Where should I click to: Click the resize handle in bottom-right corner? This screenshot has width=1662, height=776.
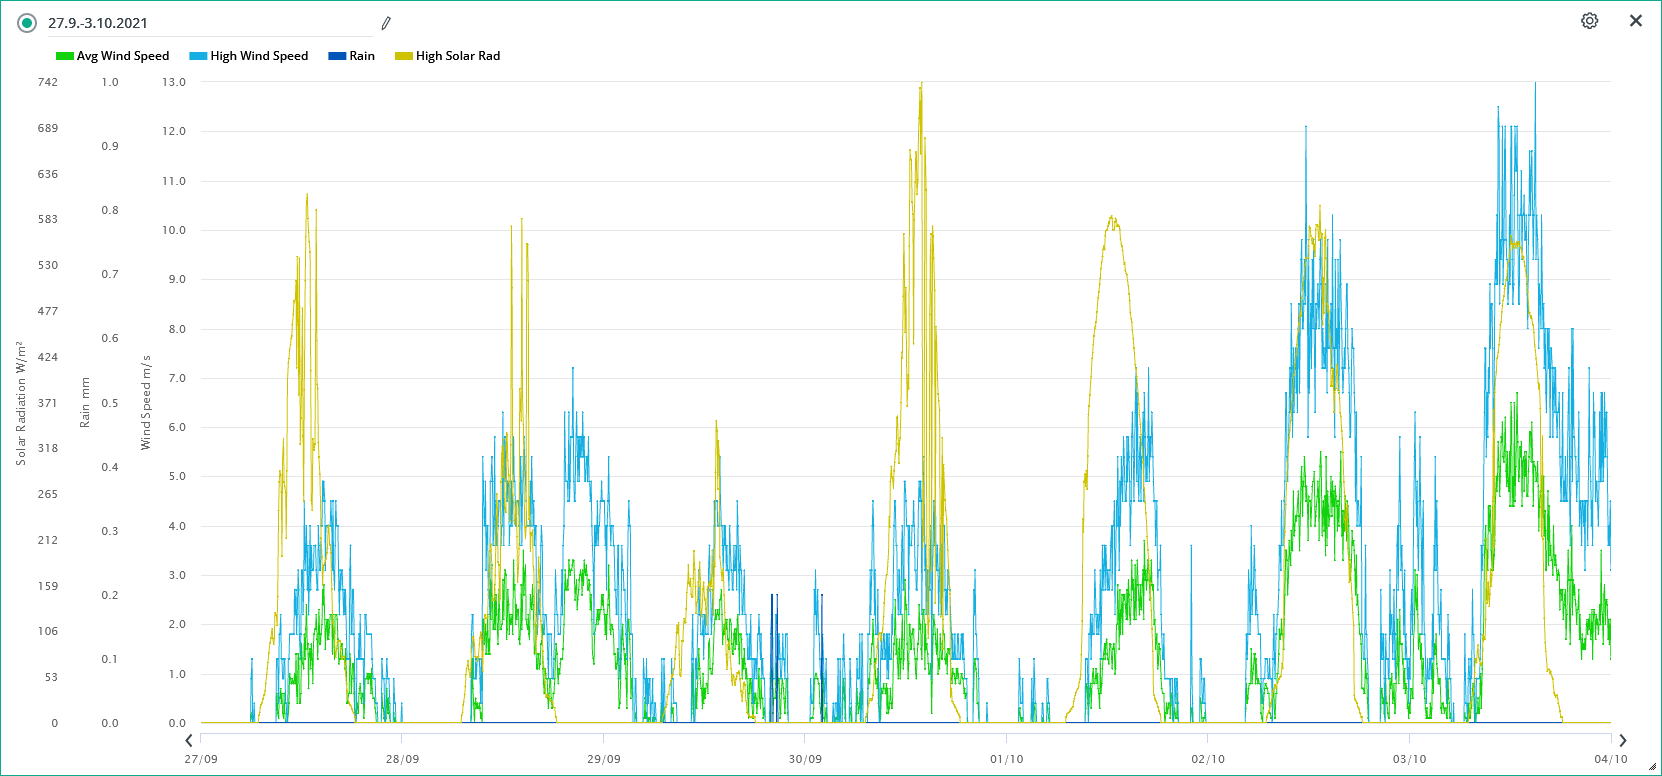[x=1652, y=767]
